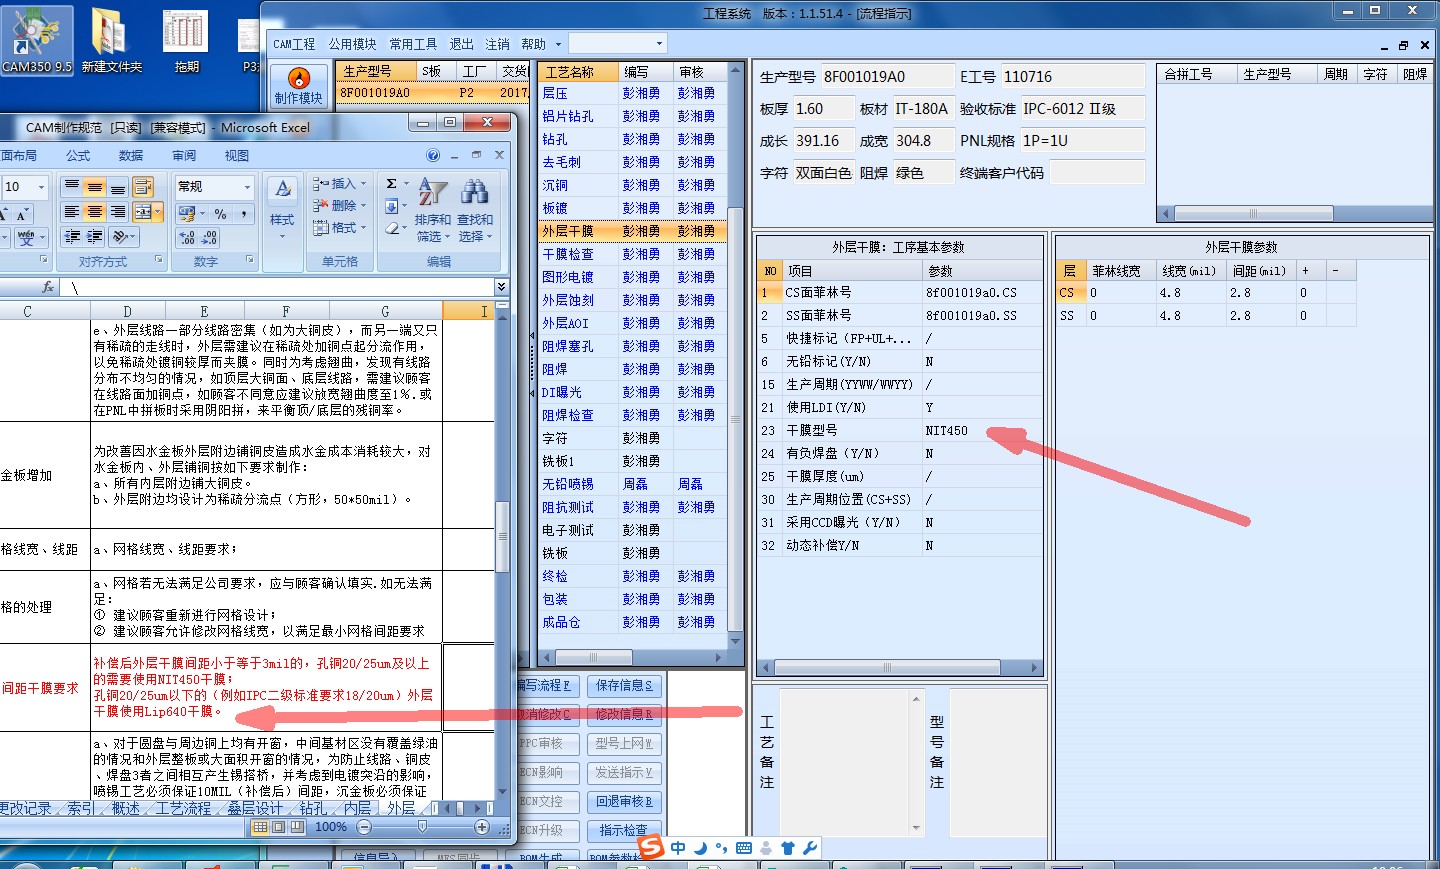Click 修改信息 button
Viewport: 1440px width, 869px height.
(624, 715)
